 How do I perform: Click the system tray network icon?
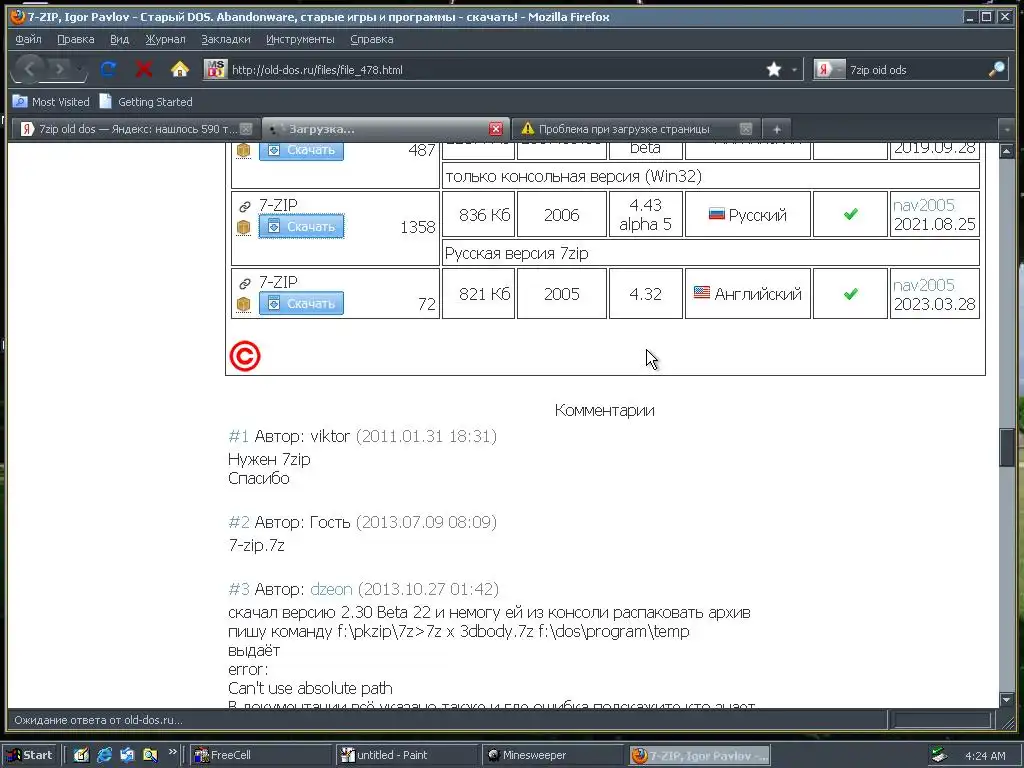pyautogui.click(x=939, y=755)
